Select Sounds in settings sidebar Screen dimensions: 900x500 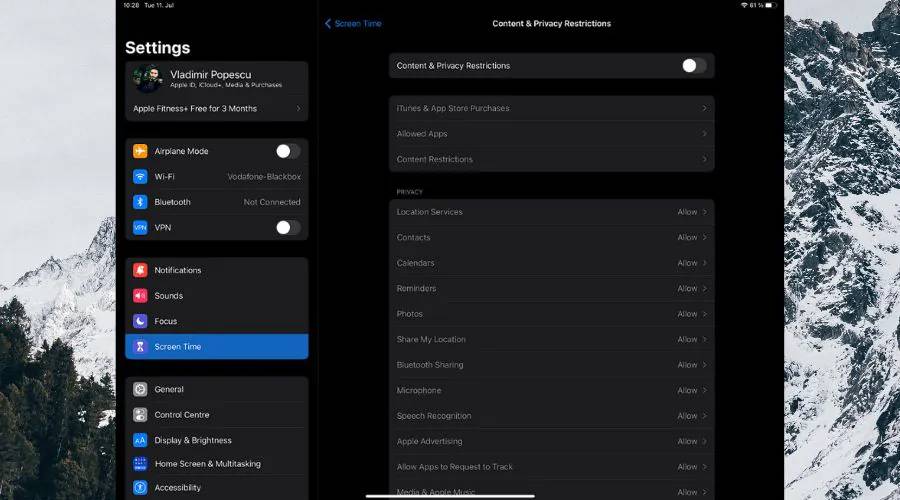(x=216, y=296)
